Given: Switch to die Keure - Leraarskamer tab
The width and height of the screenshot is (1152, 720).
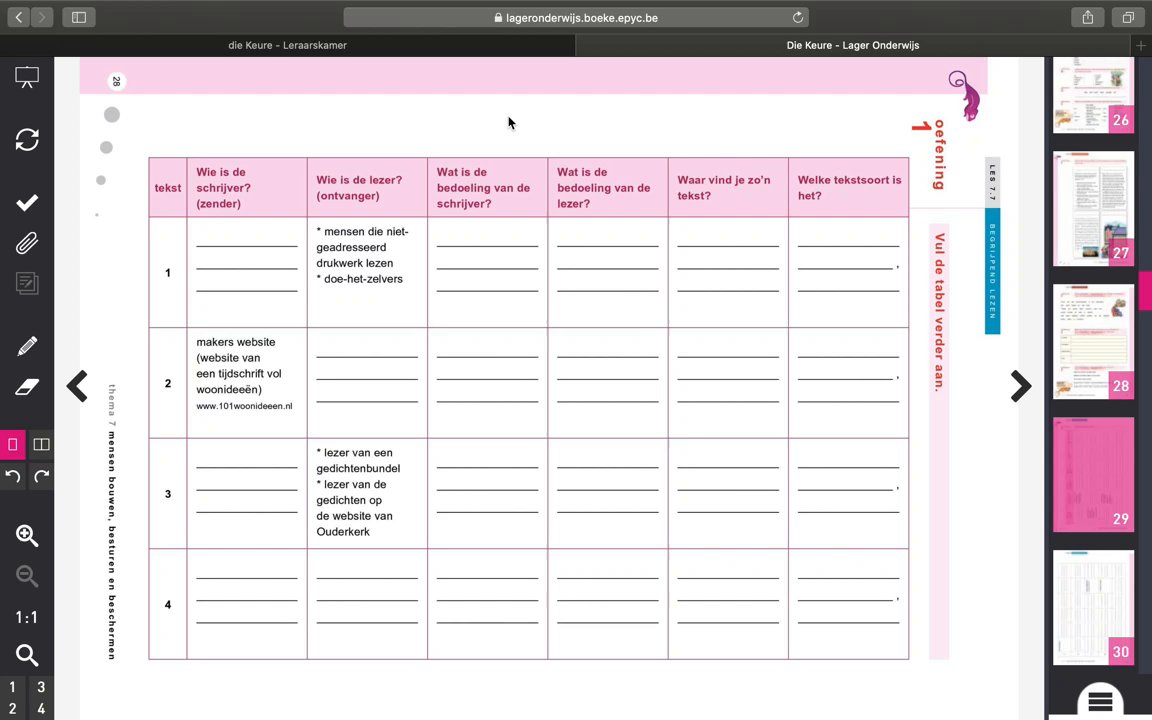Looking at the screenshot, I should pos(287,45).
